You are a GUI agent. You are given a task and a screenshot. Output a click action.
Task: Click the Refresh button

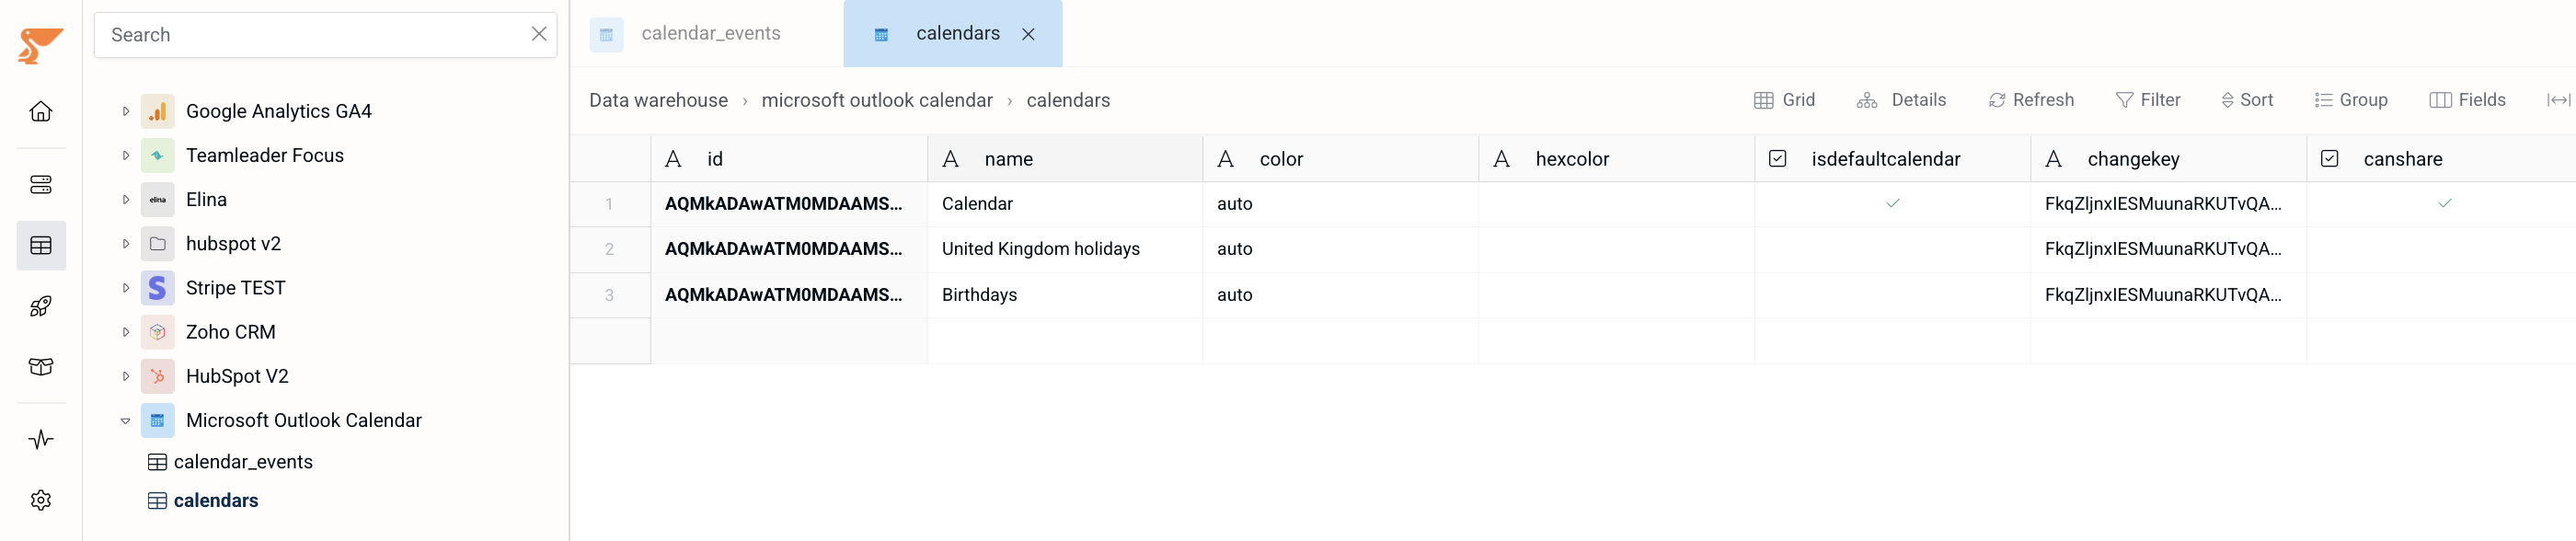click(x=2031, y=100)
